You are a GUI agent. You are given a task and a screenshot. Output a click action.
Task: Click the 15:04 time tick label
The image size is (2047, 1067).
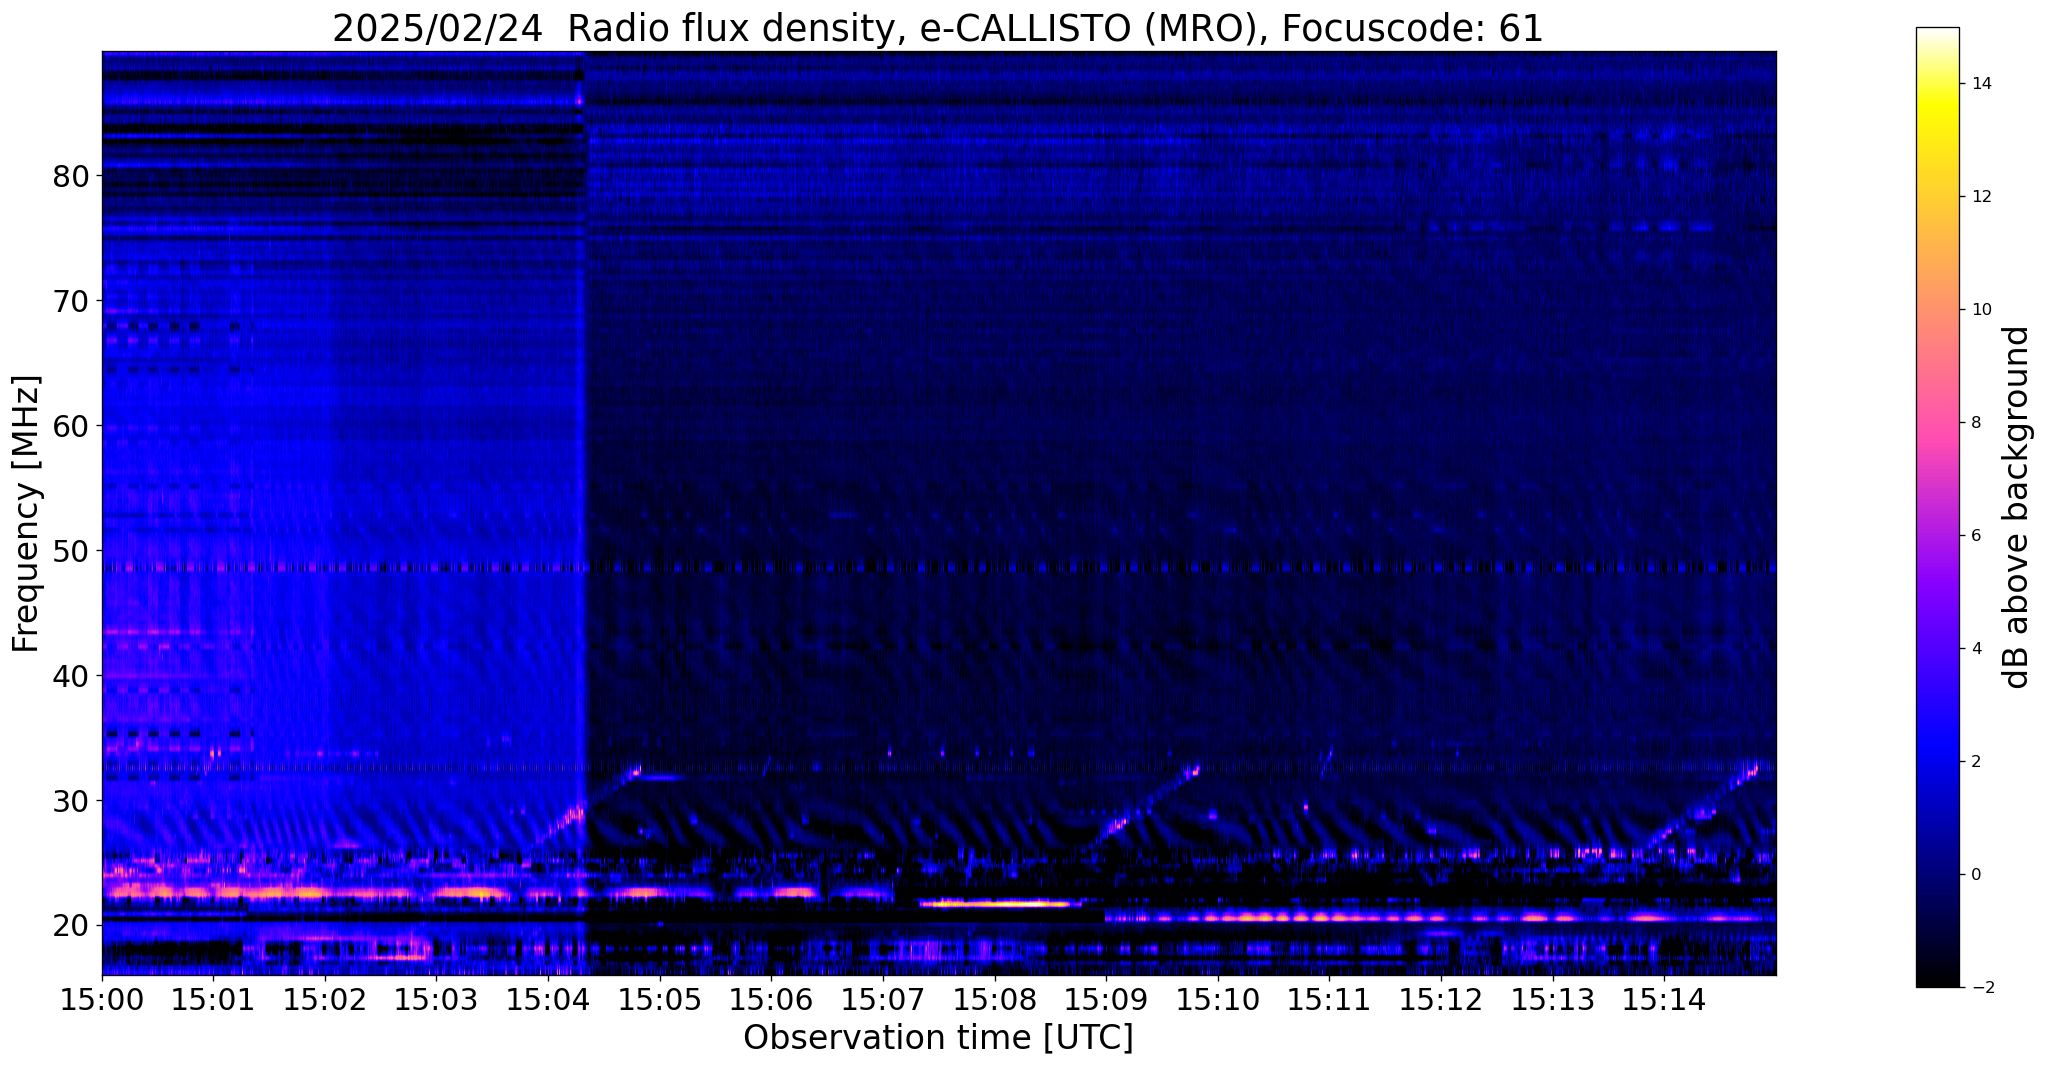548,999
